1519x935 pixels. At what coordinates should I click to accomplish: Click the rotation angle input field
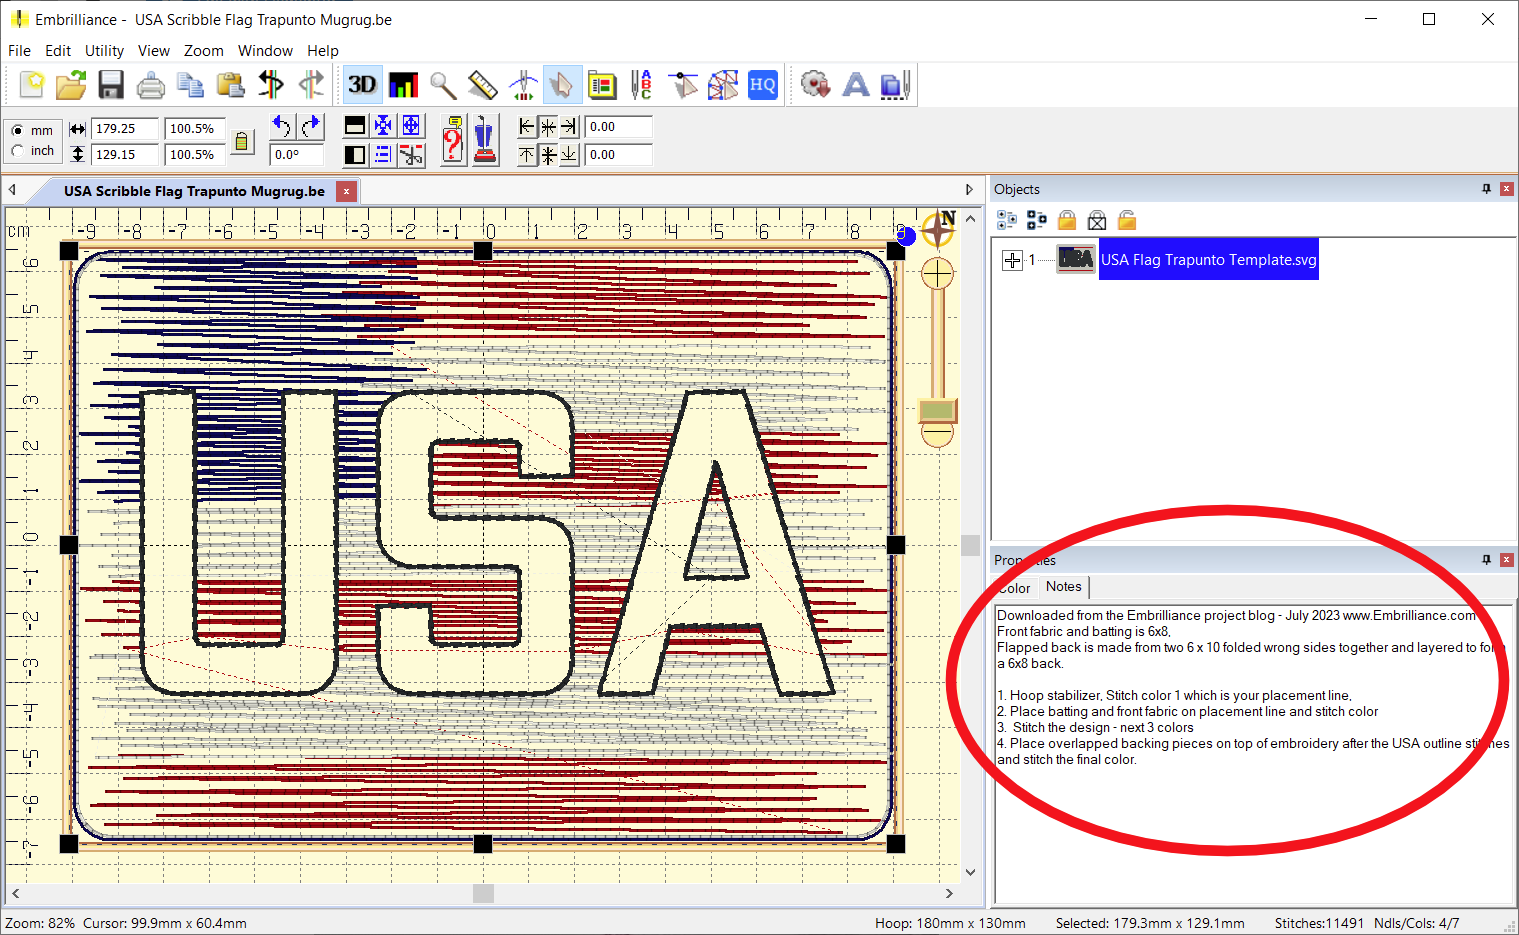point(297,155)
